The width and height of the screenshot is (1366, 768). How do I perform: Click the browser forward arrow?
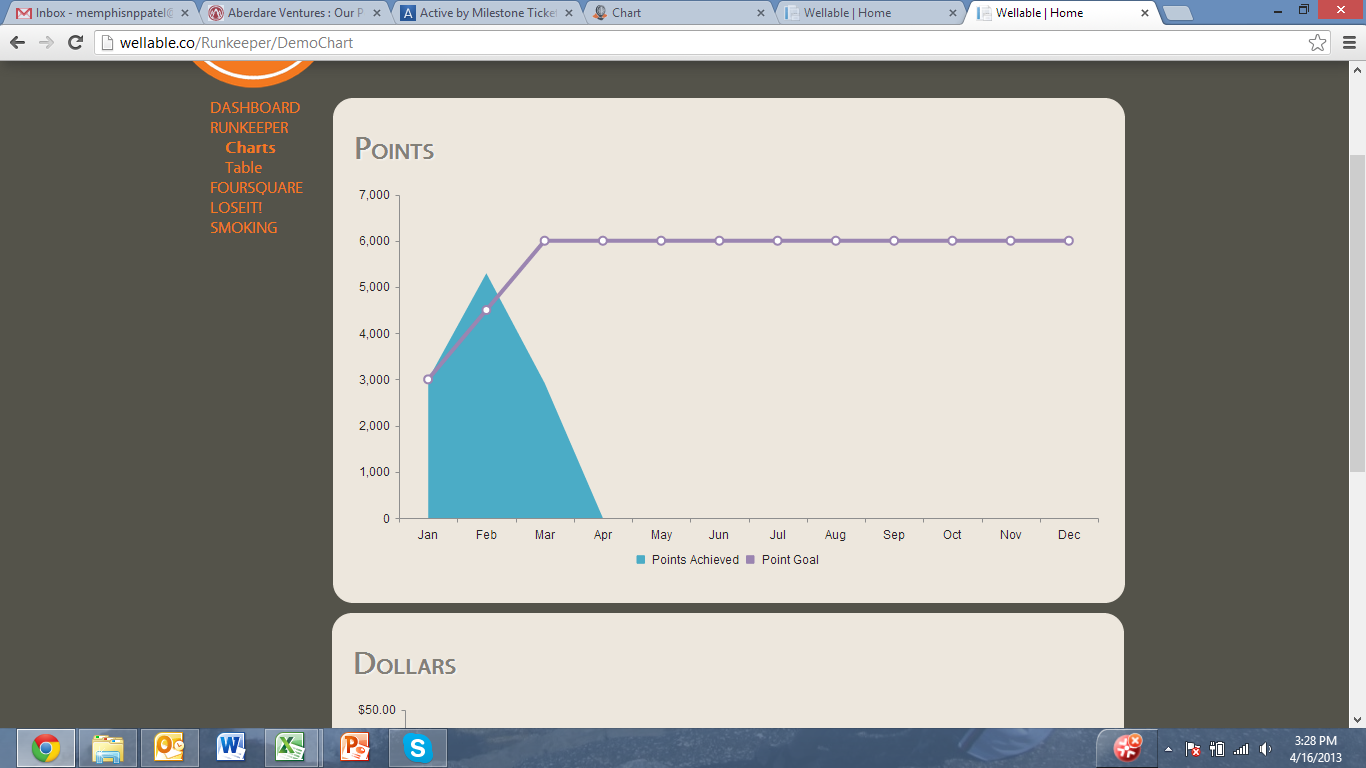46,43
